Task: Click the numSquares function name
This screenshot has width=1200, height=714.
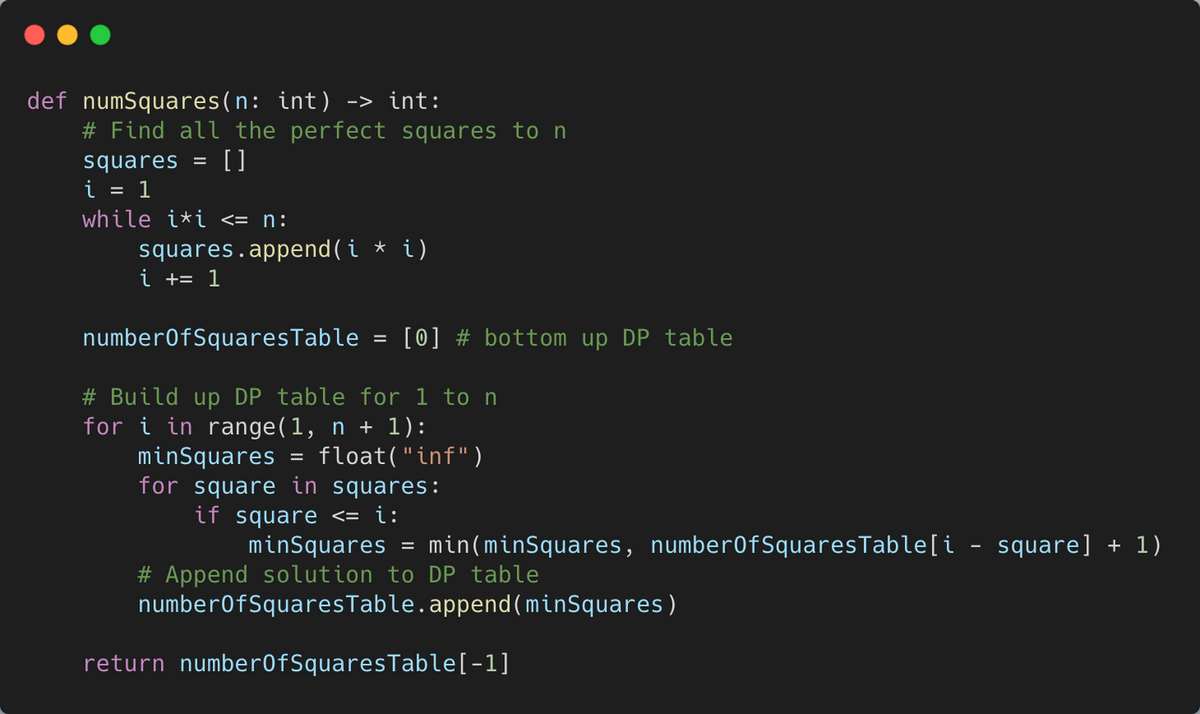Action: pos(151,101)
